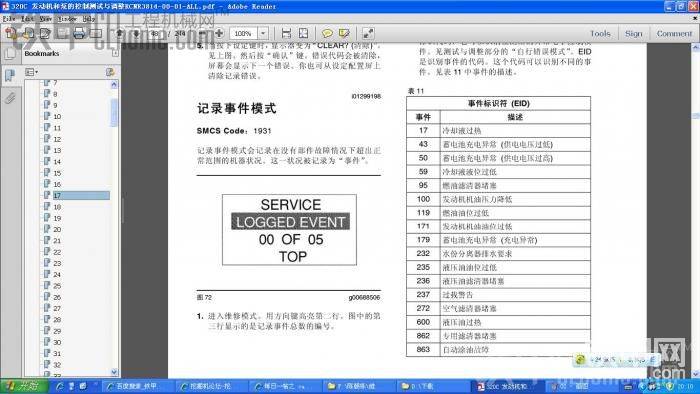The height and width of the screenshot is (394, 700).
Task: Open the Help menu
Action: click(x=89, y=19)
